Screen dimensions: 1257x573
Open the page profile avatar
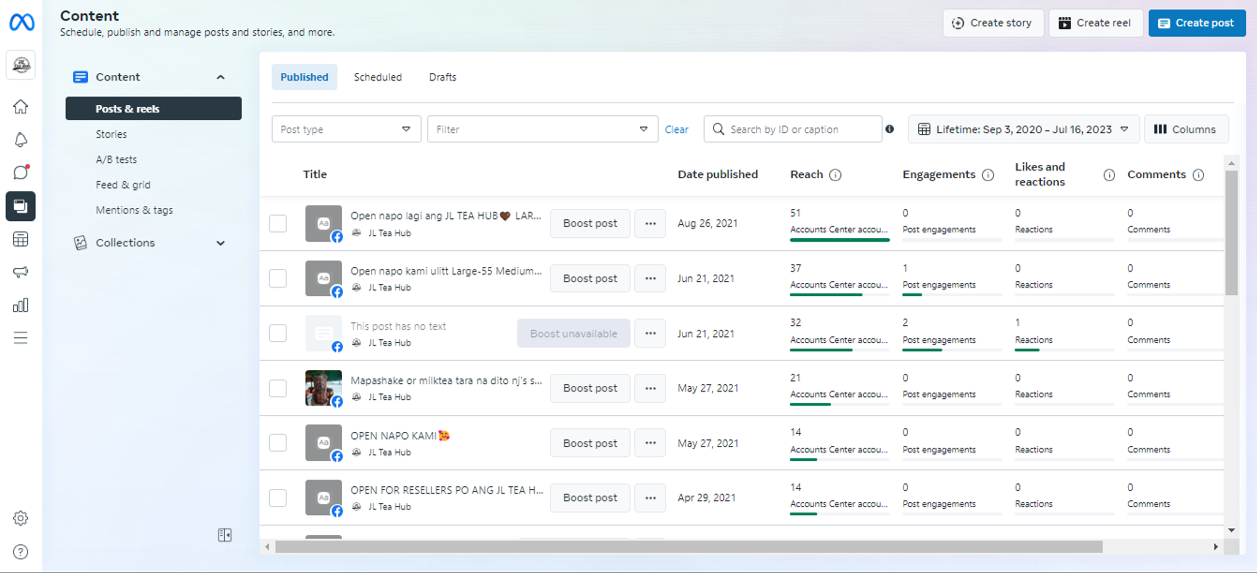21,65
